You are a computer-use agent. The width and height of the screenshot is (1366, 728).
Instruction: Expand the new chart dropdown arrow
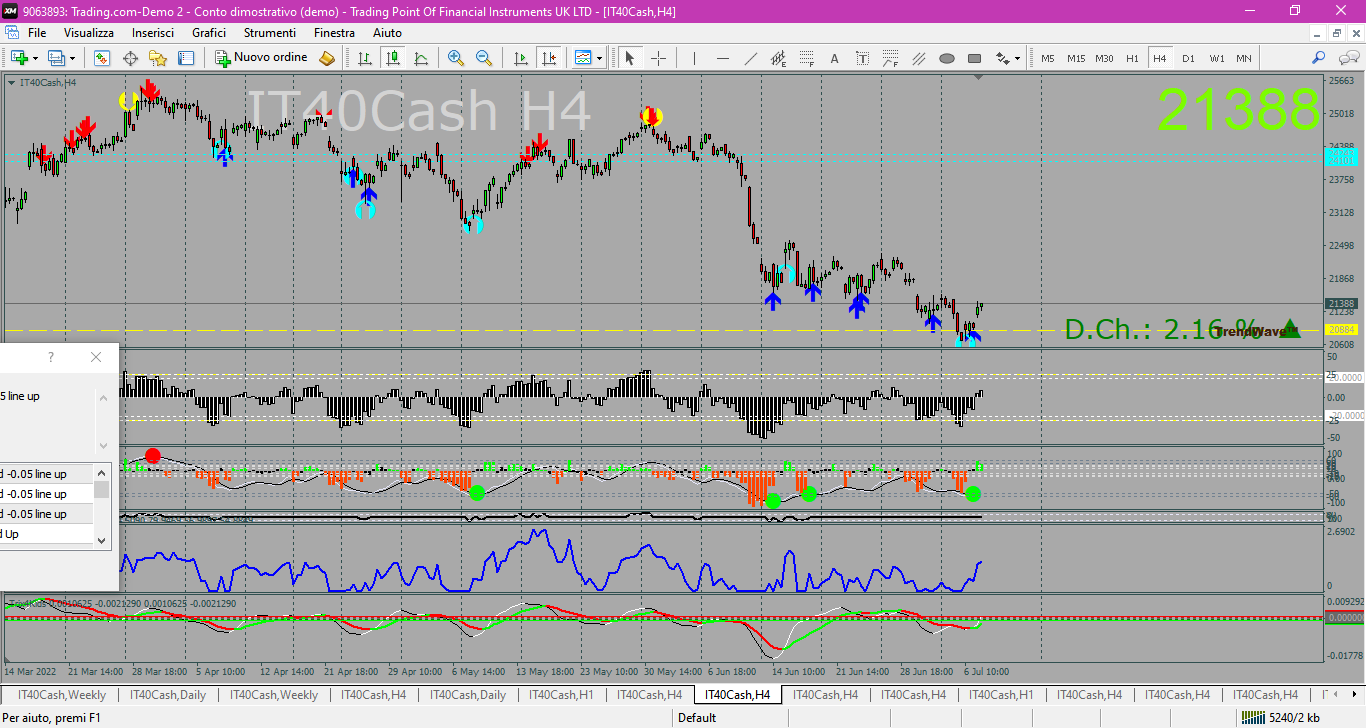36,58
